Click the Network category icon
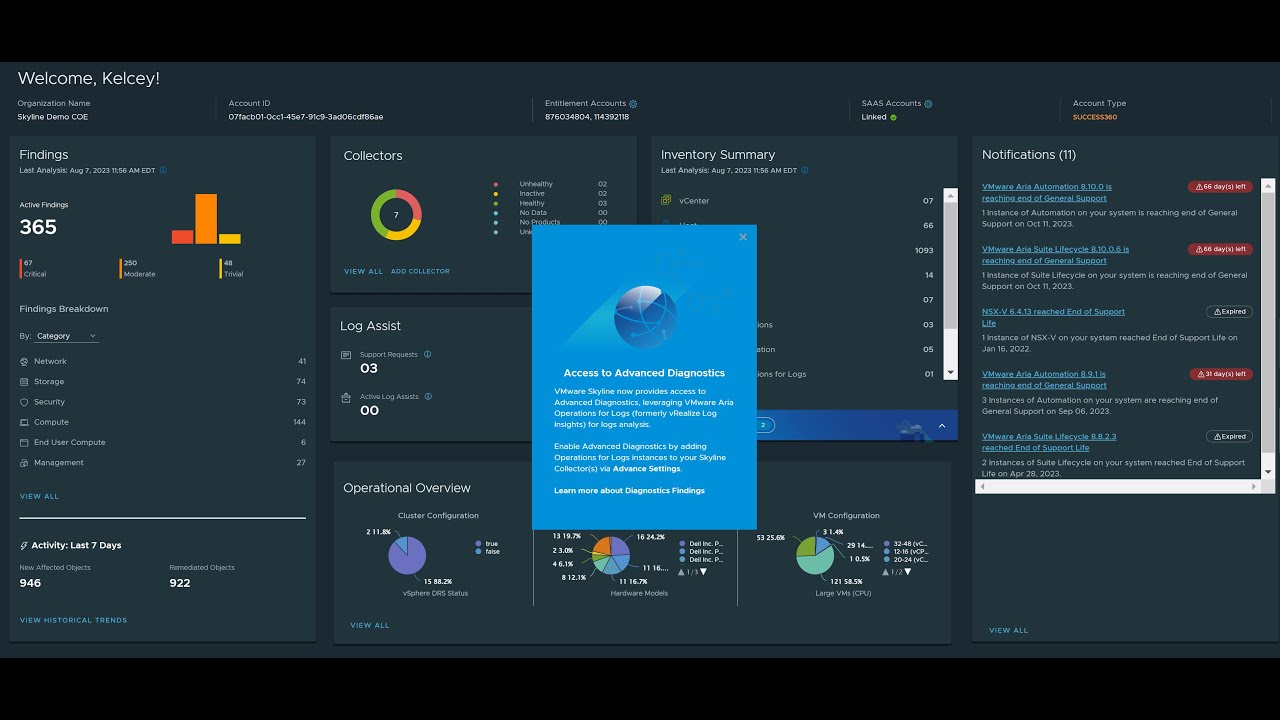1280x720 pixels. [x=24, y=361]
